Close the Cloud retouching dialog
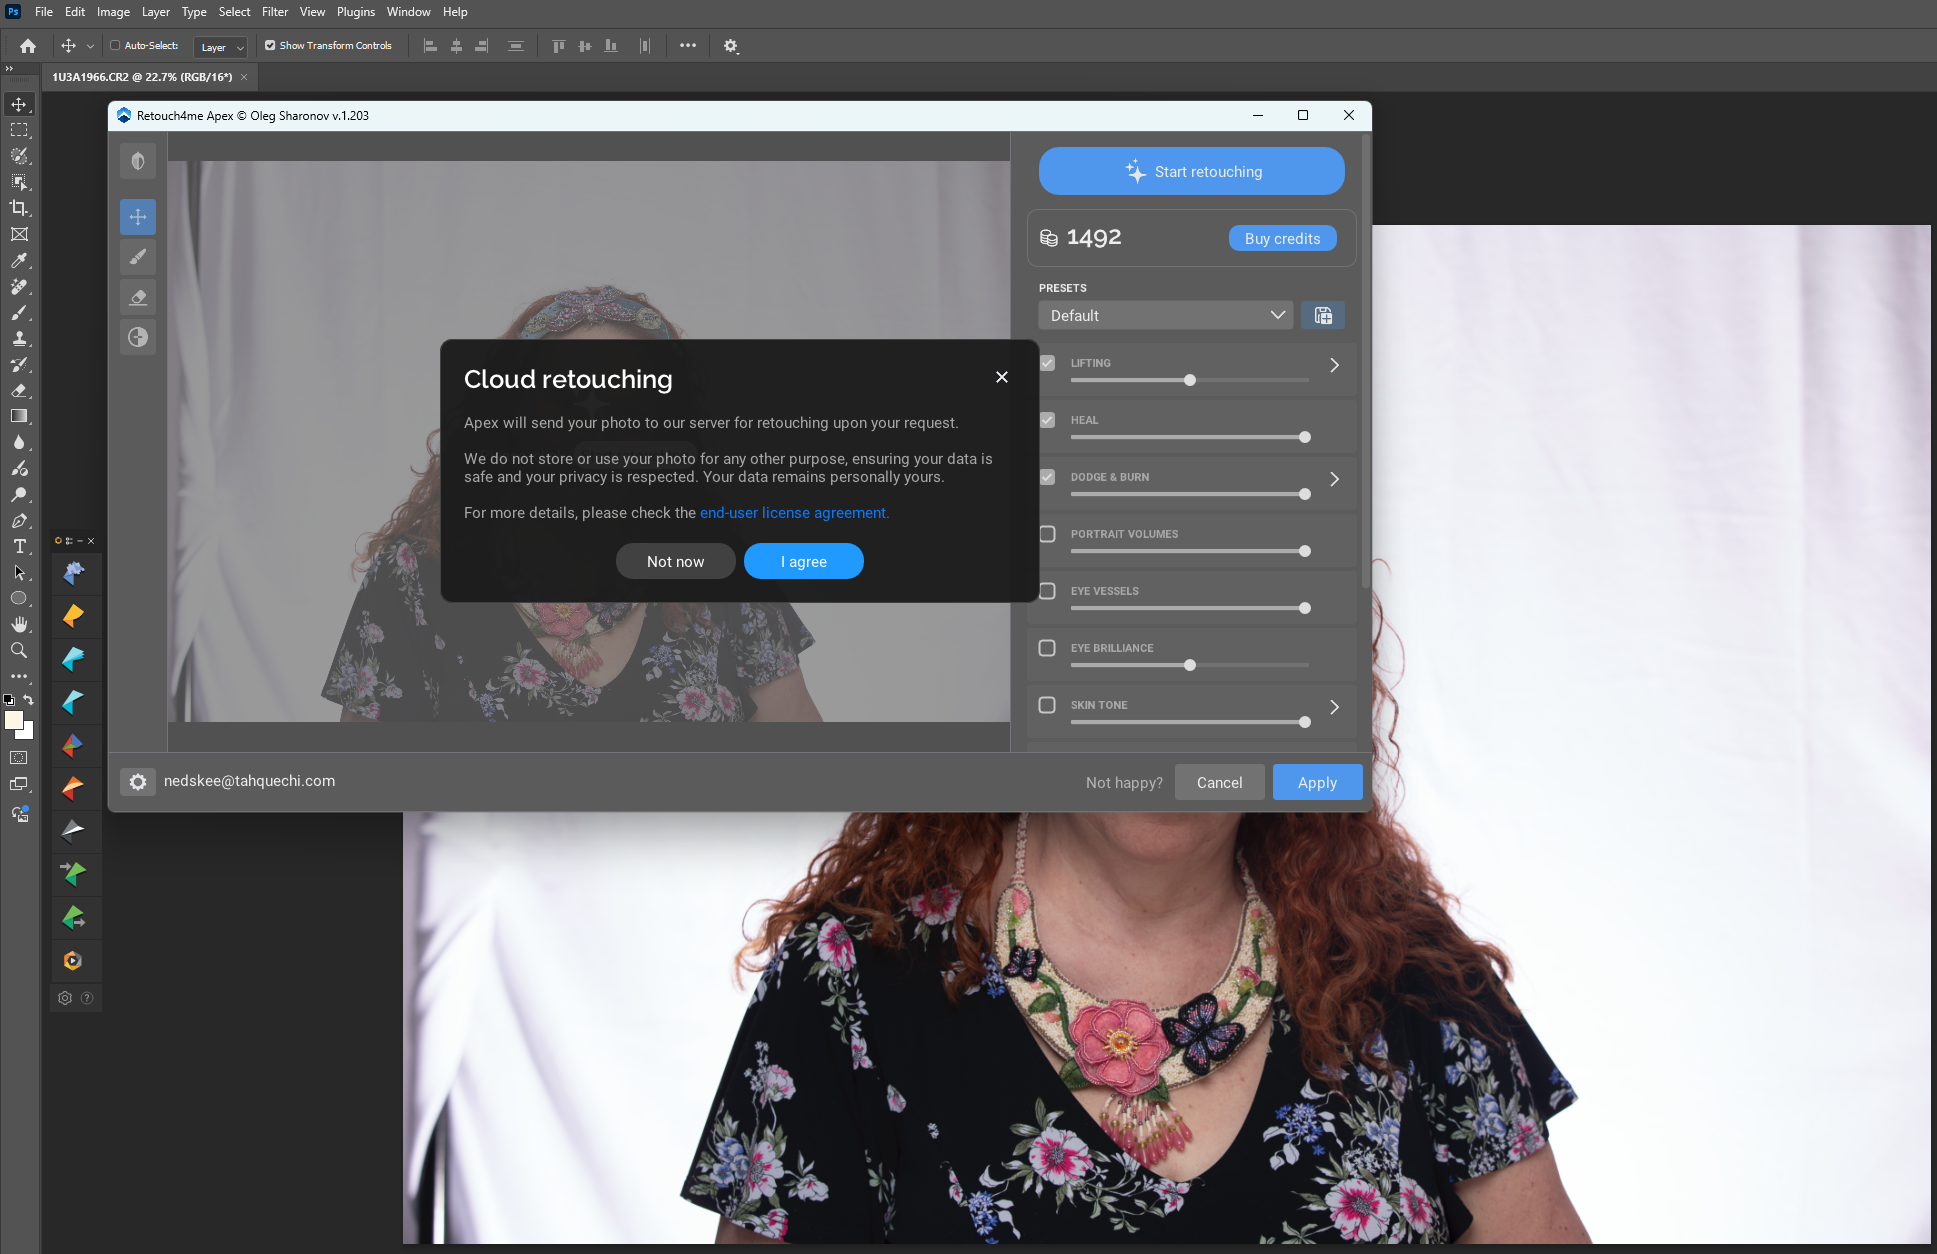1937x1254 pixels. (x=1001, y=377)
